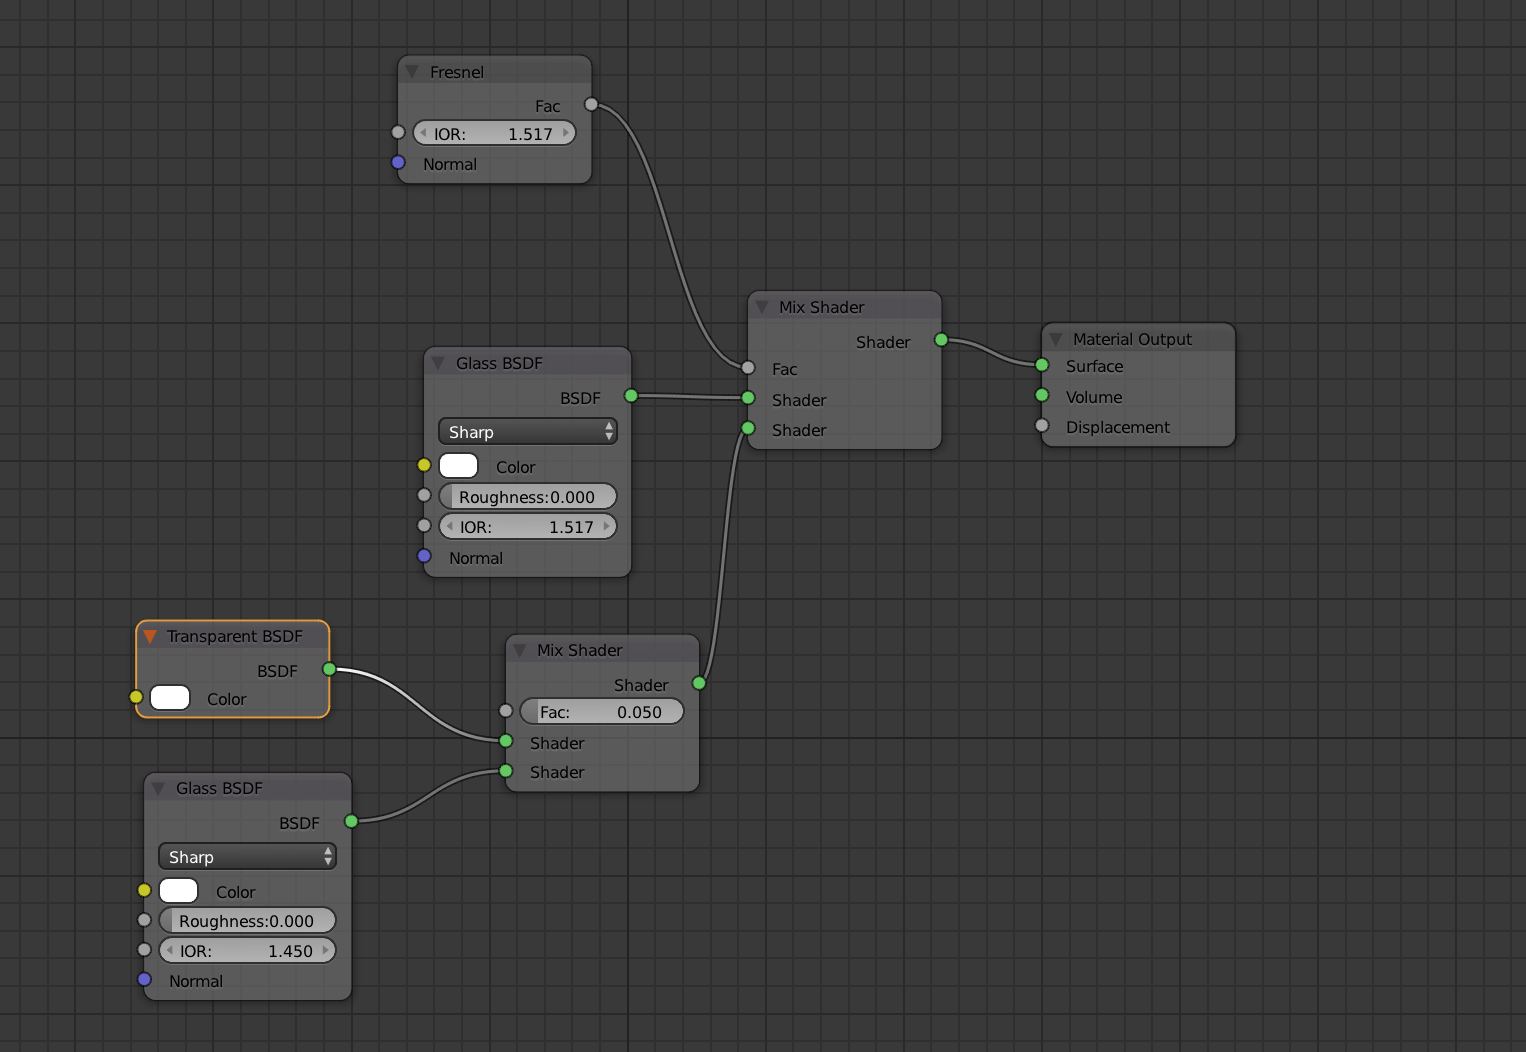Image resolution: width=1526 pixels, height=1052 pixels.
Task: Click the Glass BSDF IOR 1.450 value field
Action: (x=247, y=951)
